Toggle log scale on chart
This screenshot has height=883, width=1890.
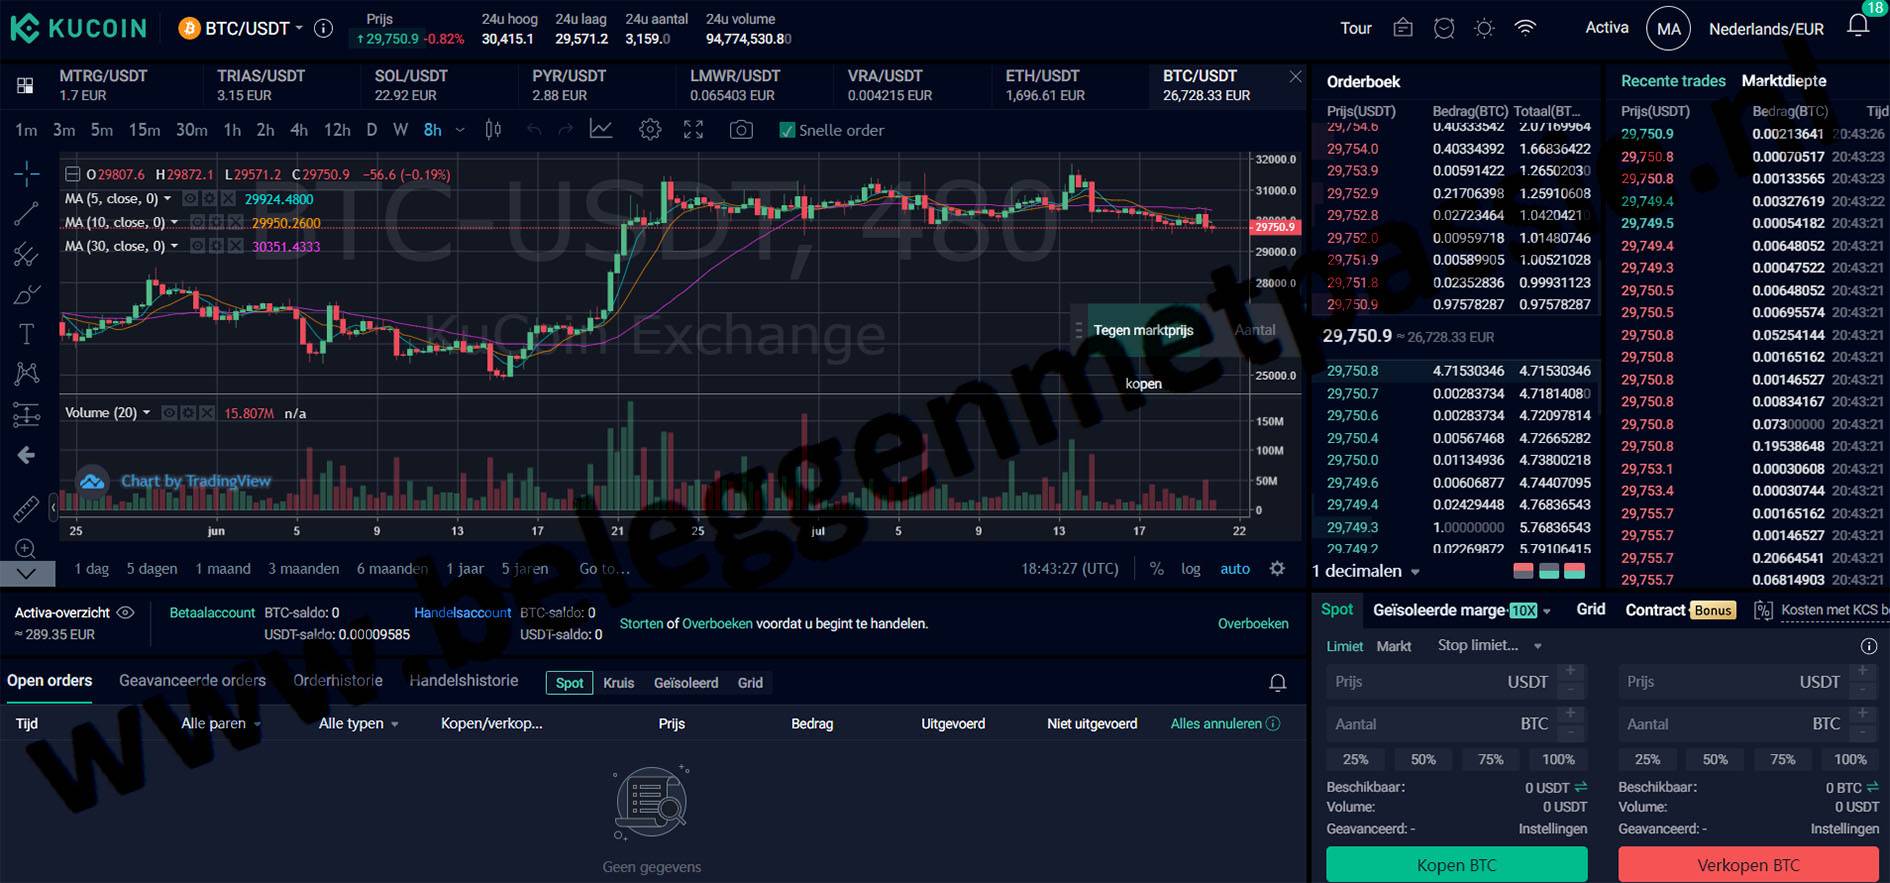[x=1190, y=568]
